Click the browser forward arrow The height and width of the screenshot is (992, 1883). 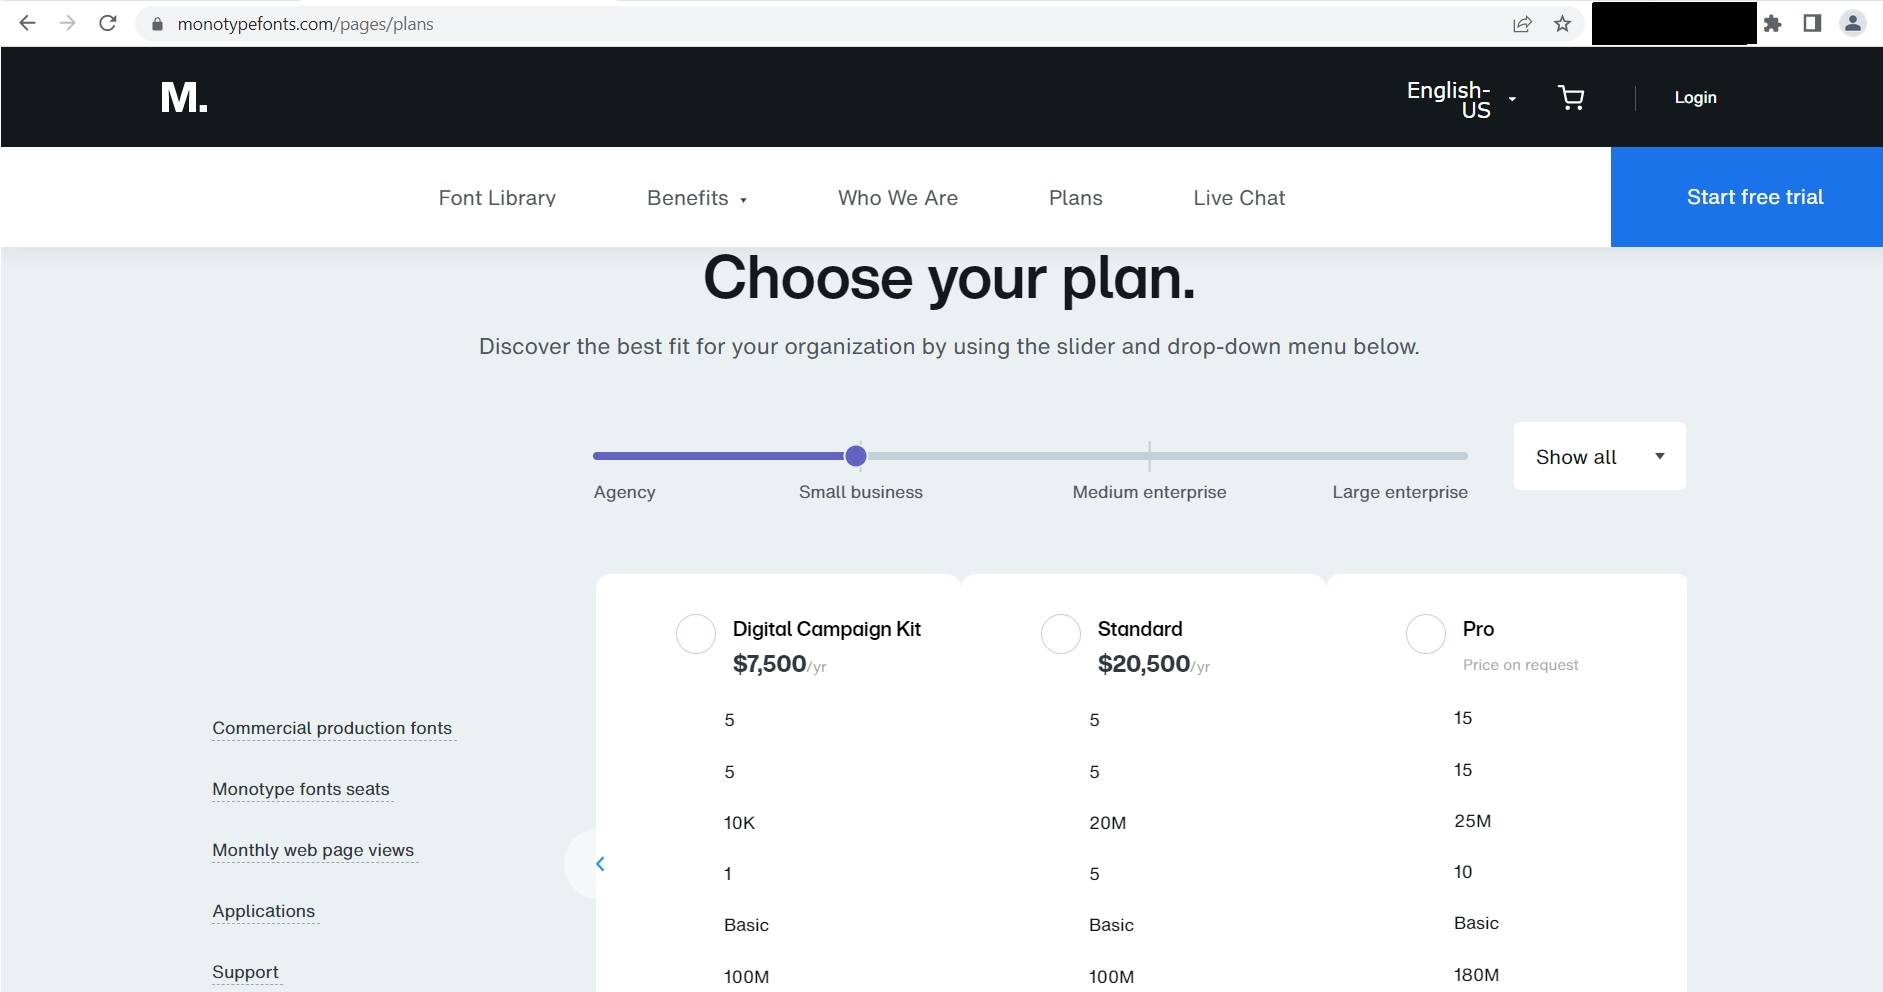[67, 23]
